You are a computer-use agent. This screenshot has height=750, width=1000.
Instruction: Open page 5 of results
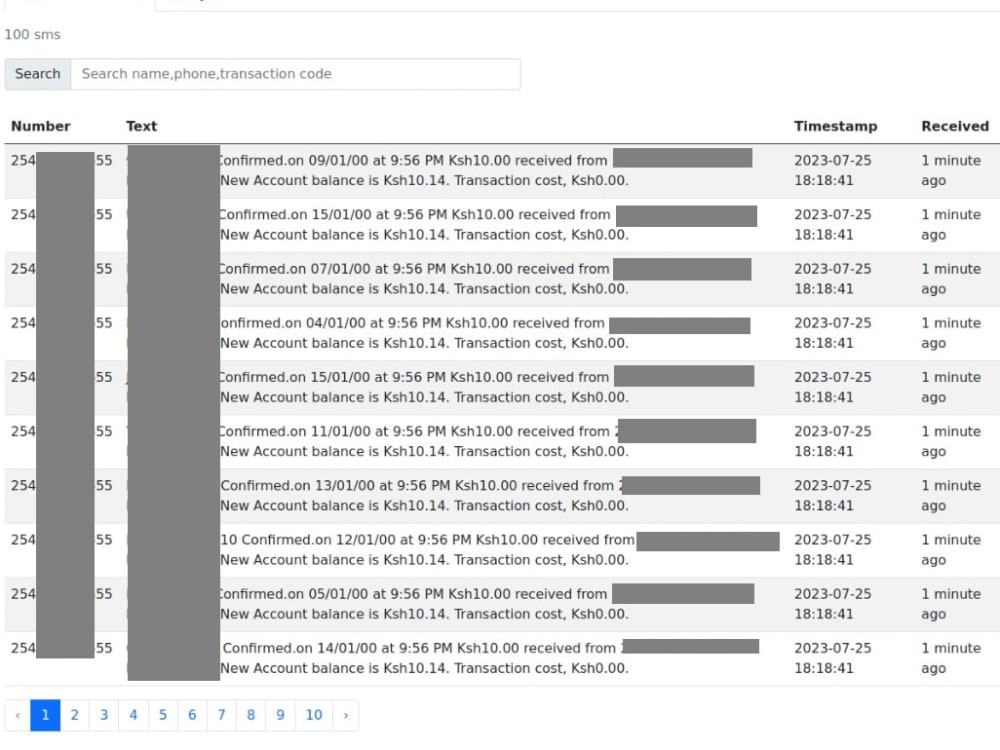[163, 715]
